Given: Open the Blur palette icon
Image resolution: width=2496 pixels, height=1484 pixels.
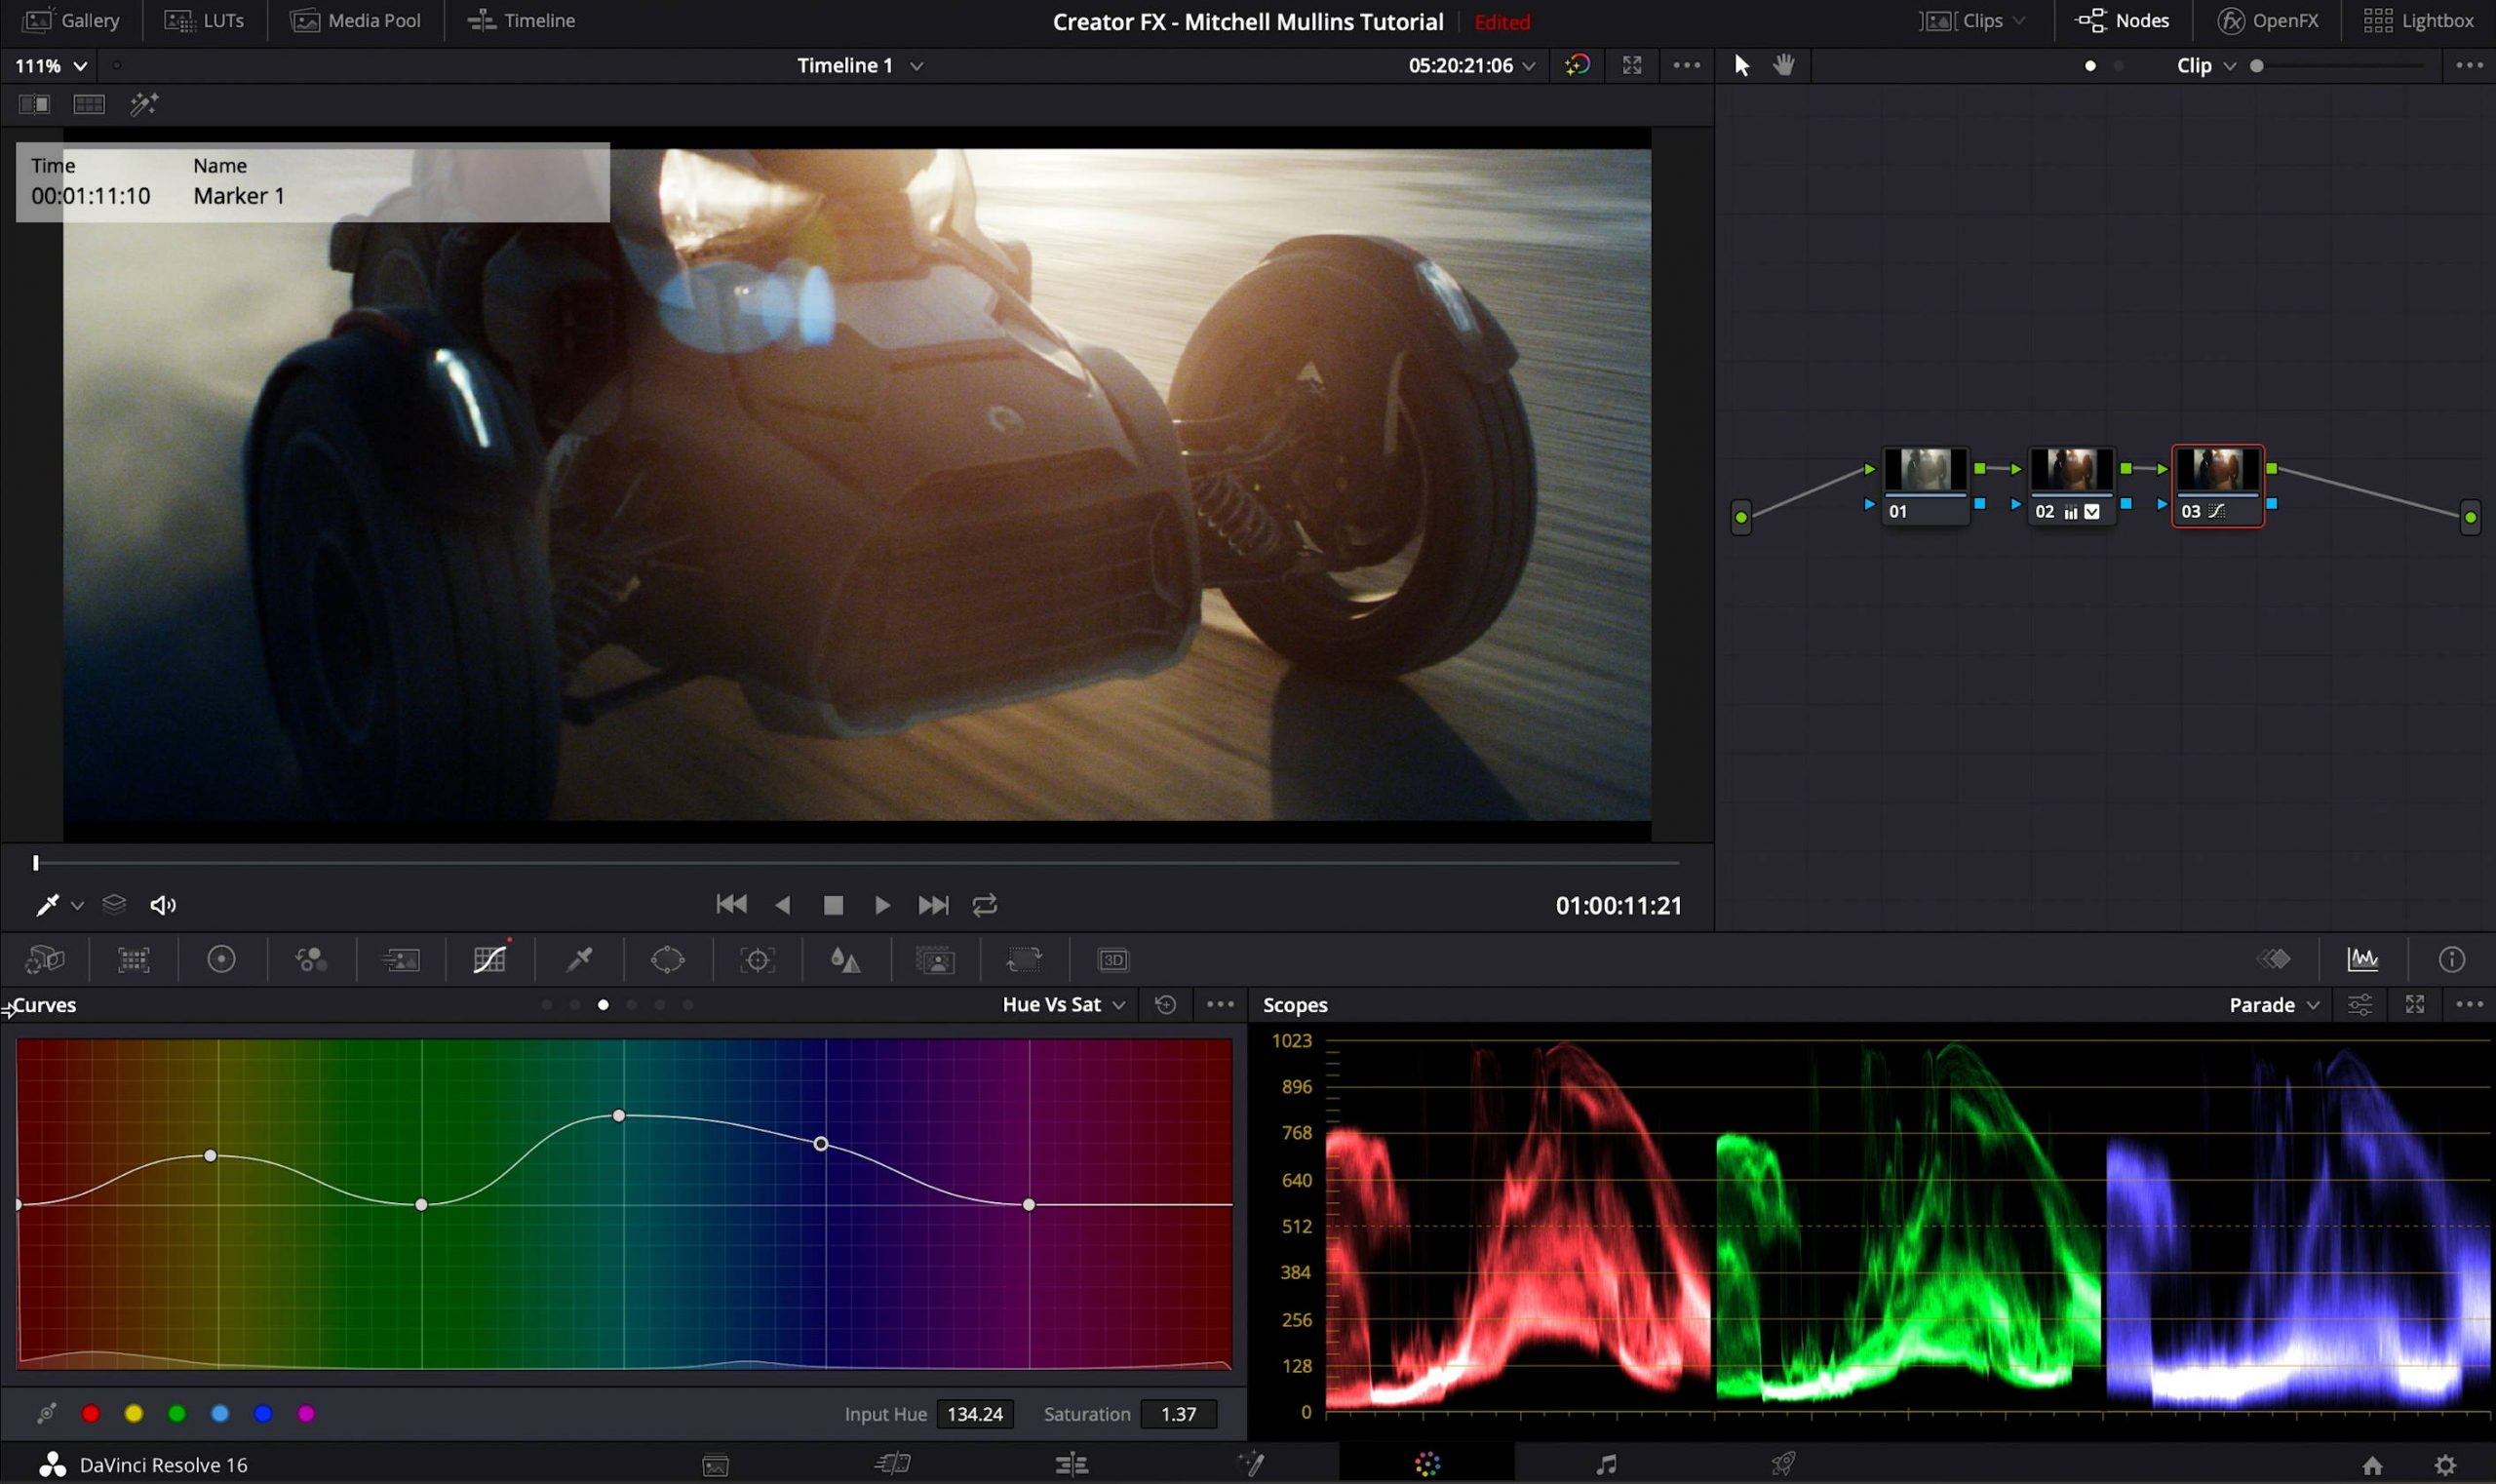Looking at the screenshot, I should point(845,960).
